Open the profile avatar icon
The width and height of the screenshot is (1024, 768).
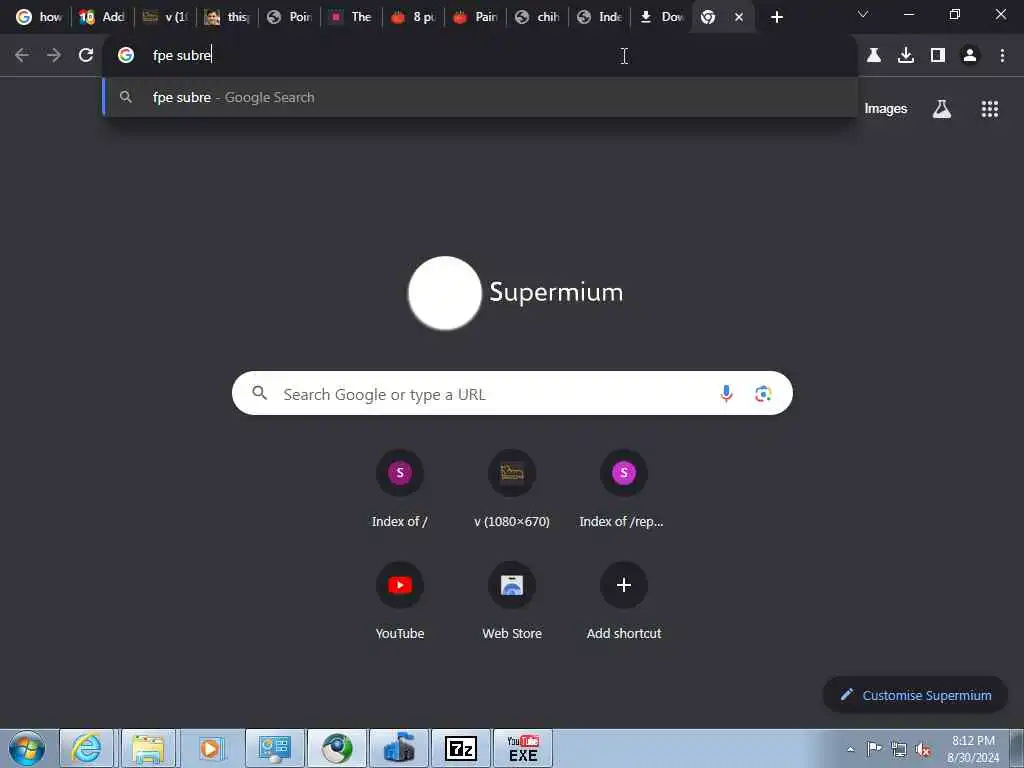[970, 56]
